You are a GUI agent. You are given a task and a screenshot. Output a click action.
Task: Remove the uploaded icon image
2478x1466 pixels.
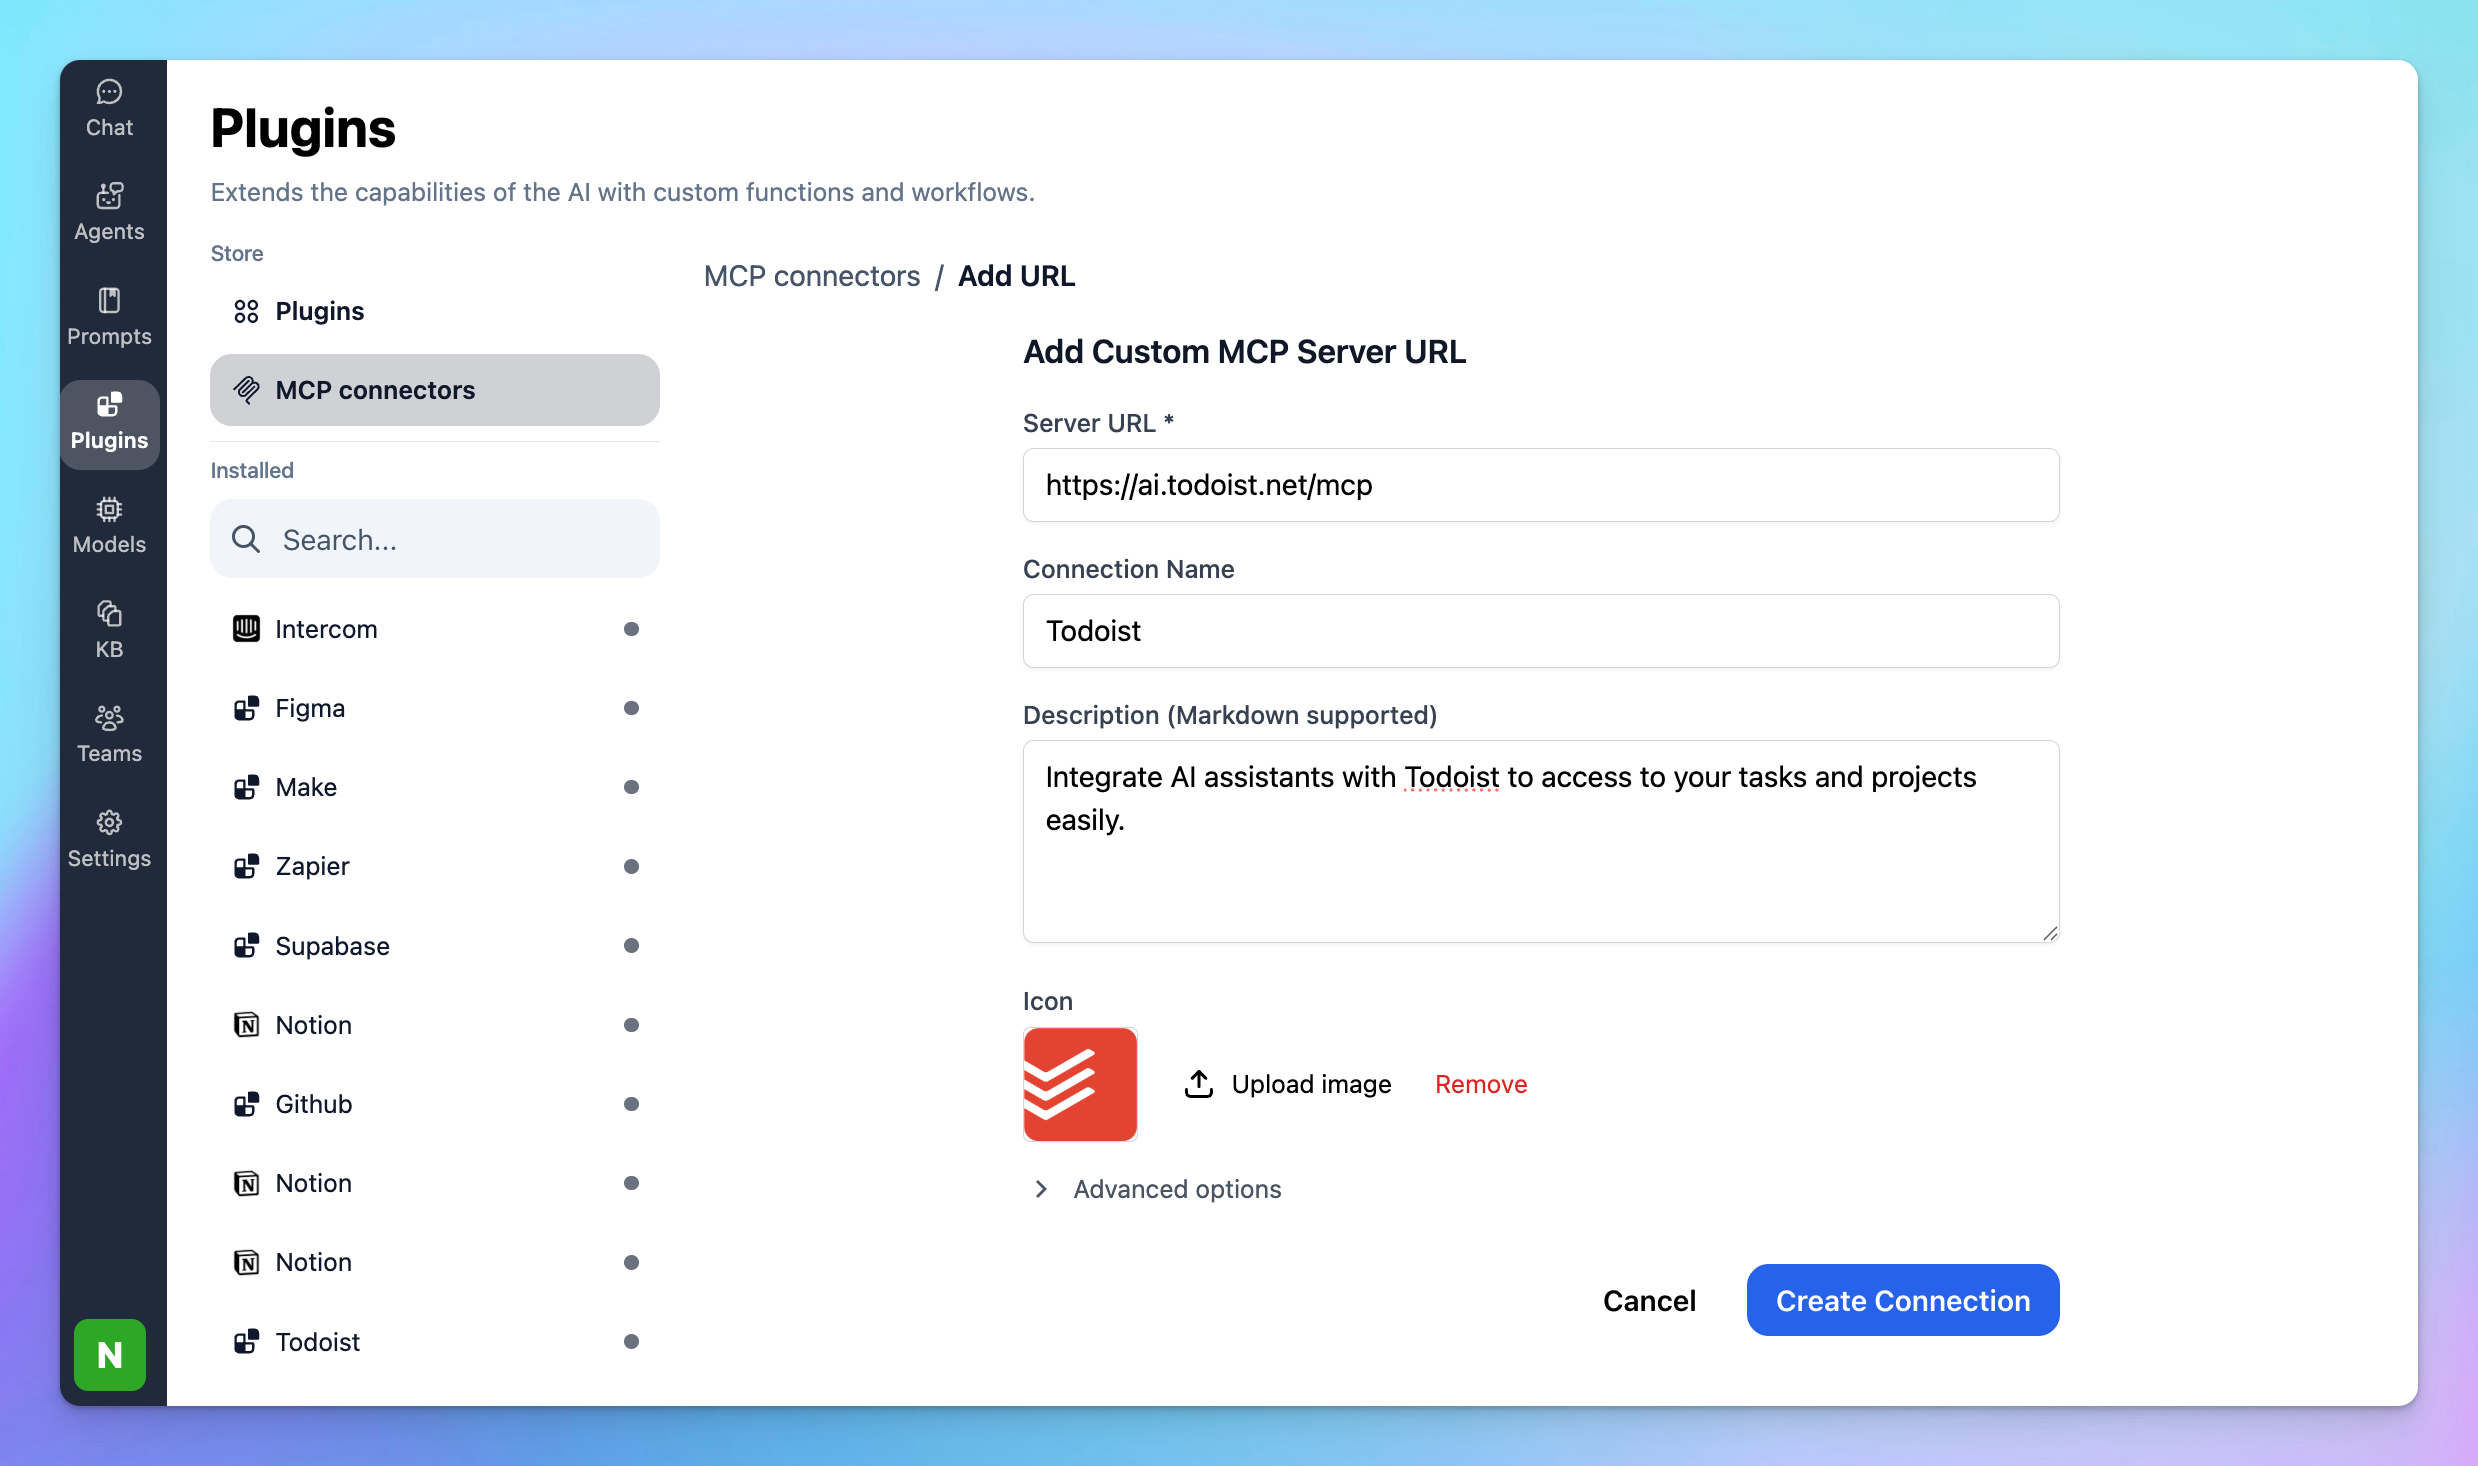coord(1480,1084)
